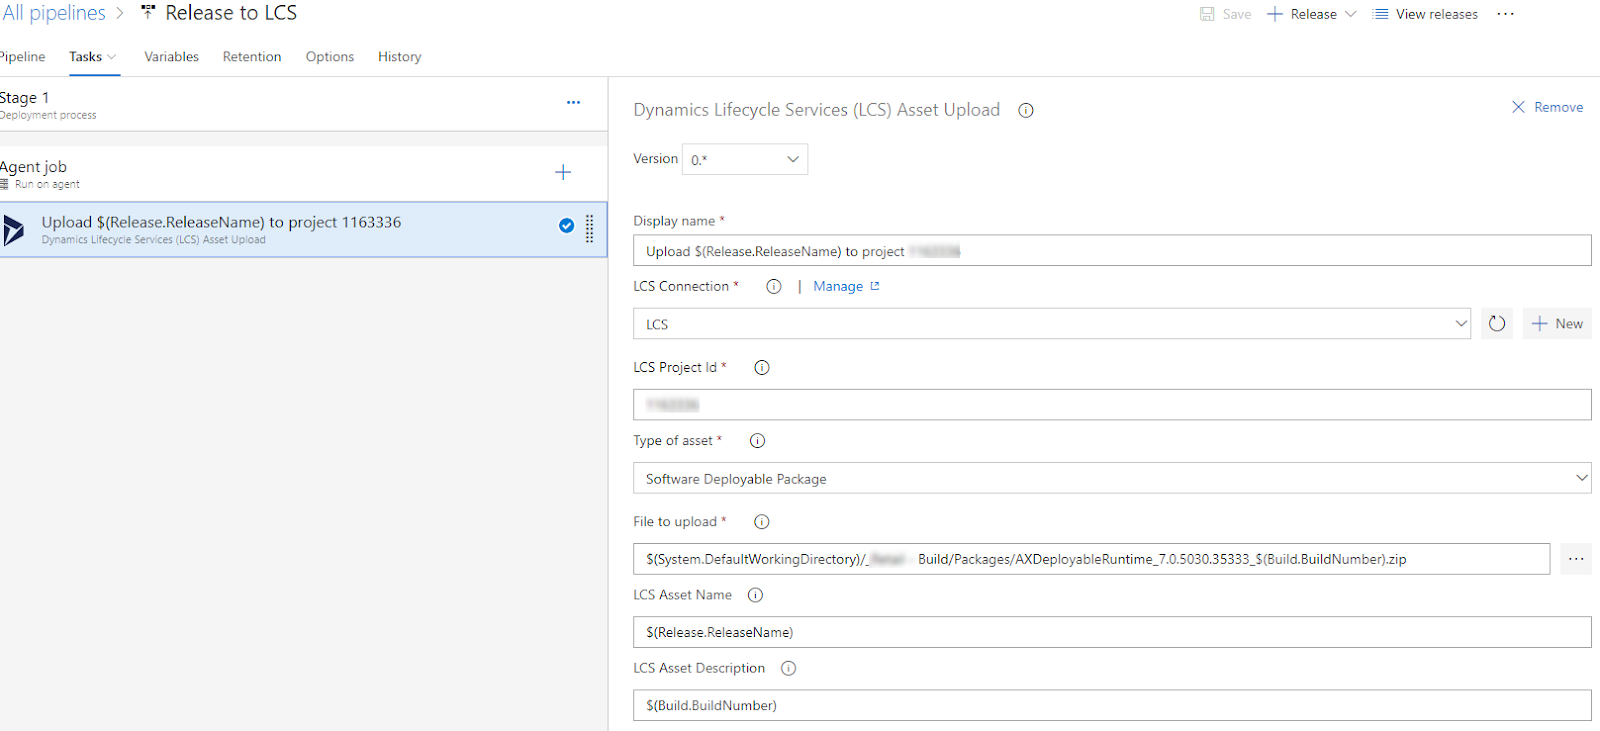
Task: Toggle the Upload task checkmark
Action: tap(566, 226)
